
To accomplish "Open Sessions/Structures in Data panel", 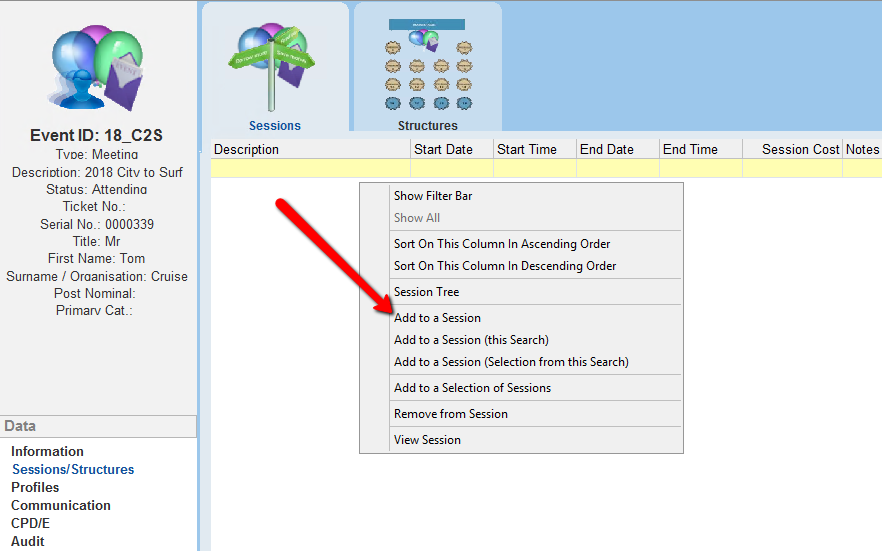I will pos(73,470).
